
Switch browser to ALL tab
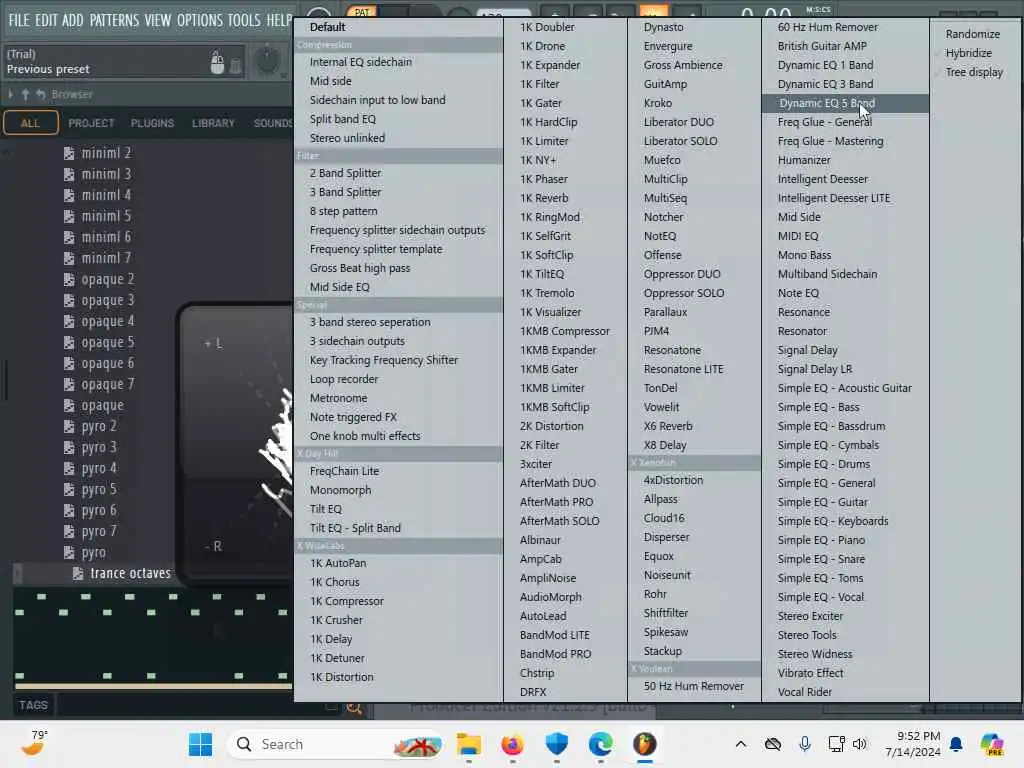(x=30, y=123)
